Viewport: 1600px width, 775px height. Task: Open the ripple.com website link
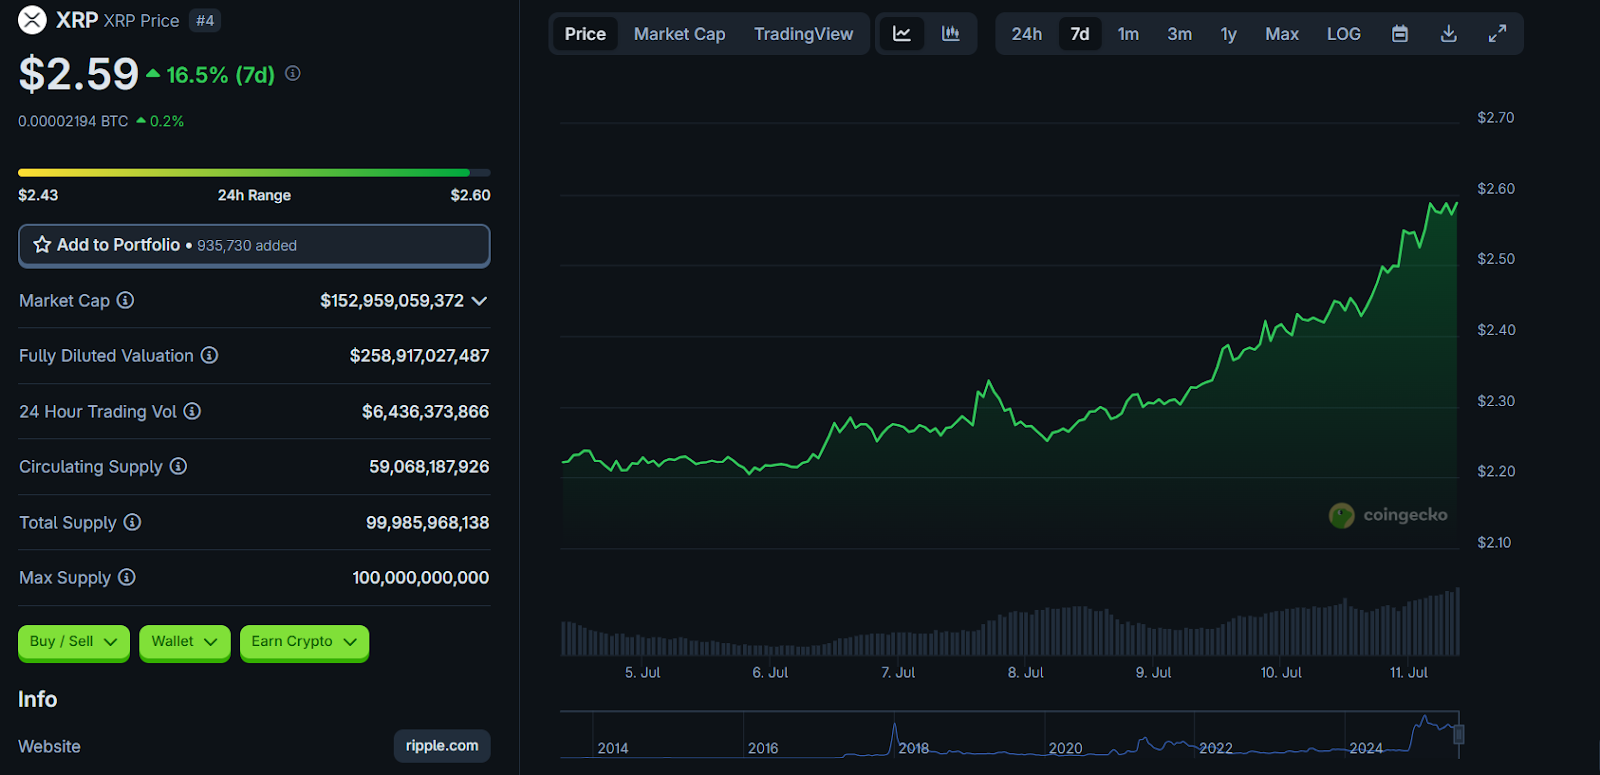[x=442, y=746]
